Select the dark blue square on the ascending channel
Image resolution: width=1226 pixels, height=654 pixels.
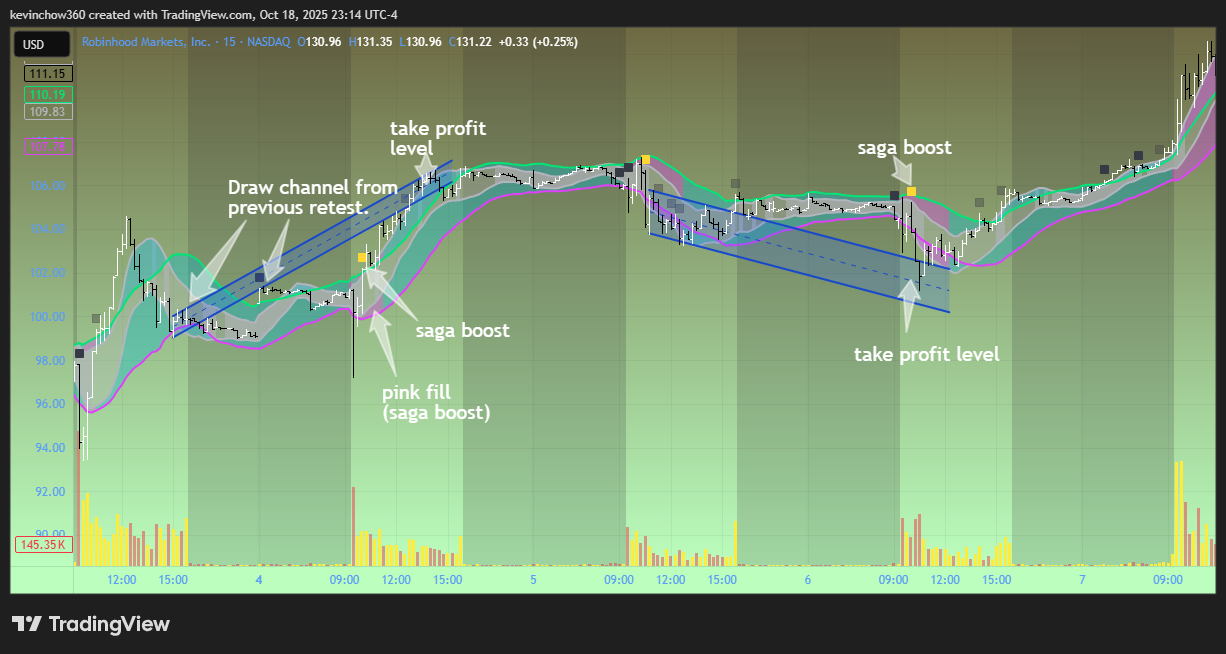point(259,277)
